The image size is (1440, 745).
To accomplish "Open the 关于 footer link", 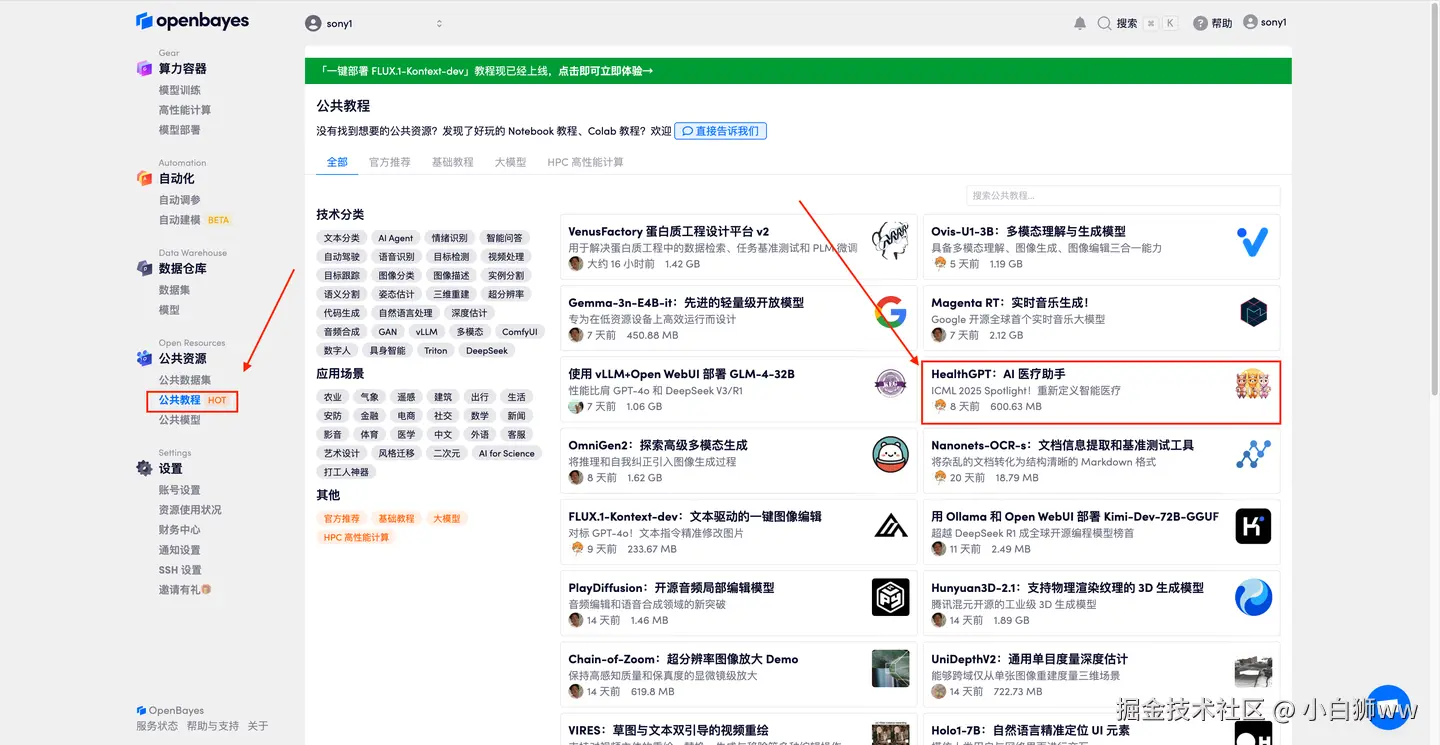I will (258, 726).
